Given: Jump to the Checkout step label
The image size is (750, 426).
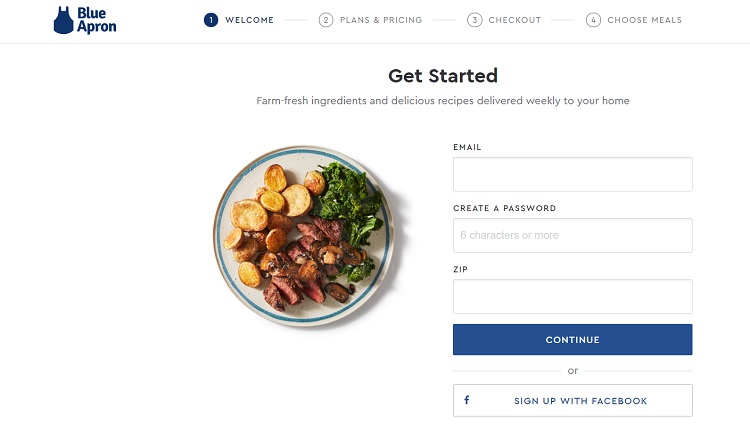Looking at the screenshot, I should point(514,20).
